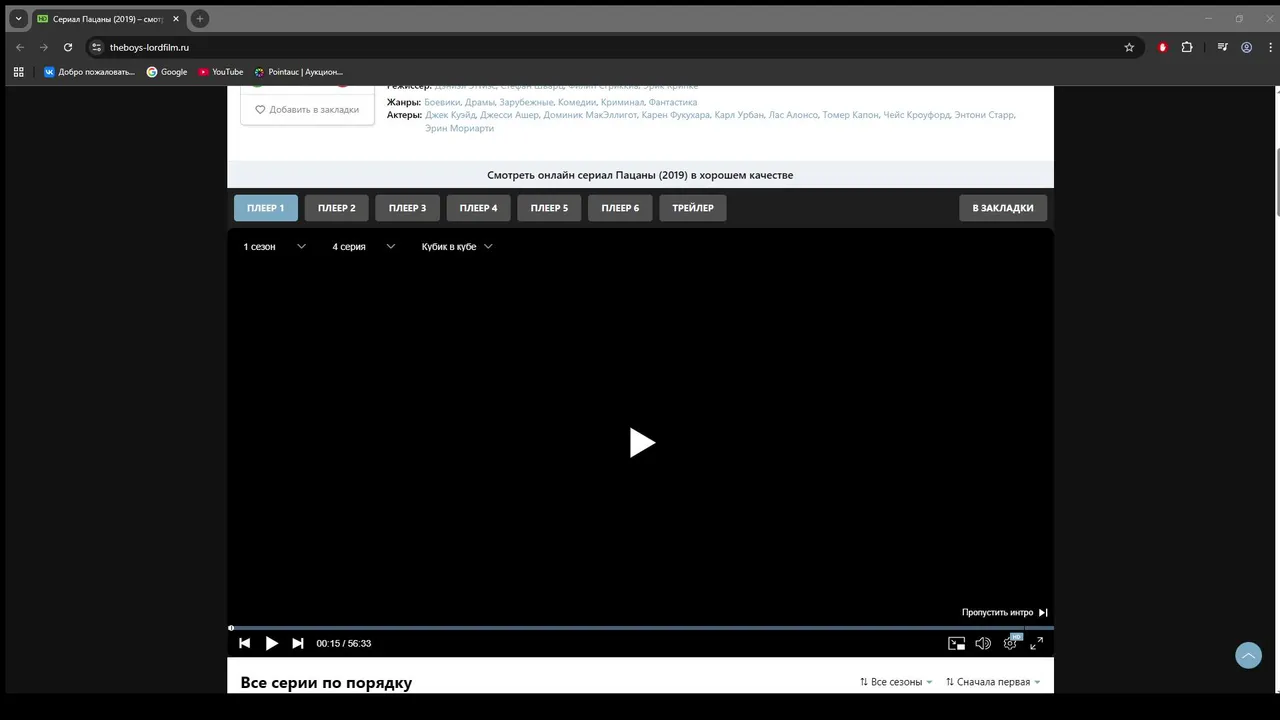Screen dimensions: 1280x720
Task: Open the Криминал genre link
Action: [622, 102]
